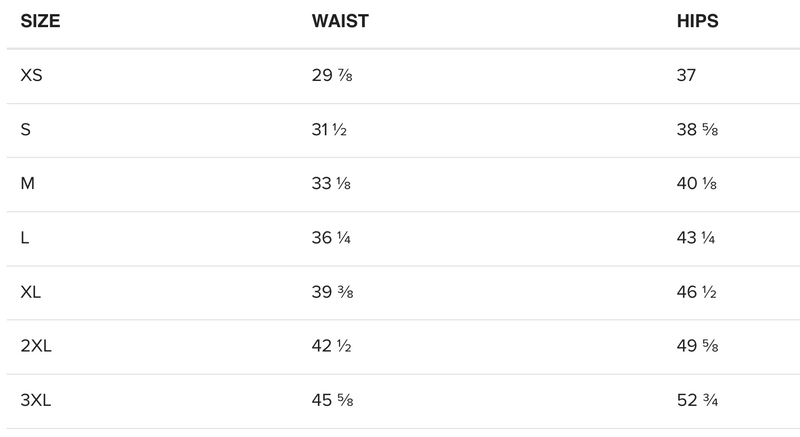The image size is (800, 437).
Task: Select the M size row label
Action: tap(27, 184)
